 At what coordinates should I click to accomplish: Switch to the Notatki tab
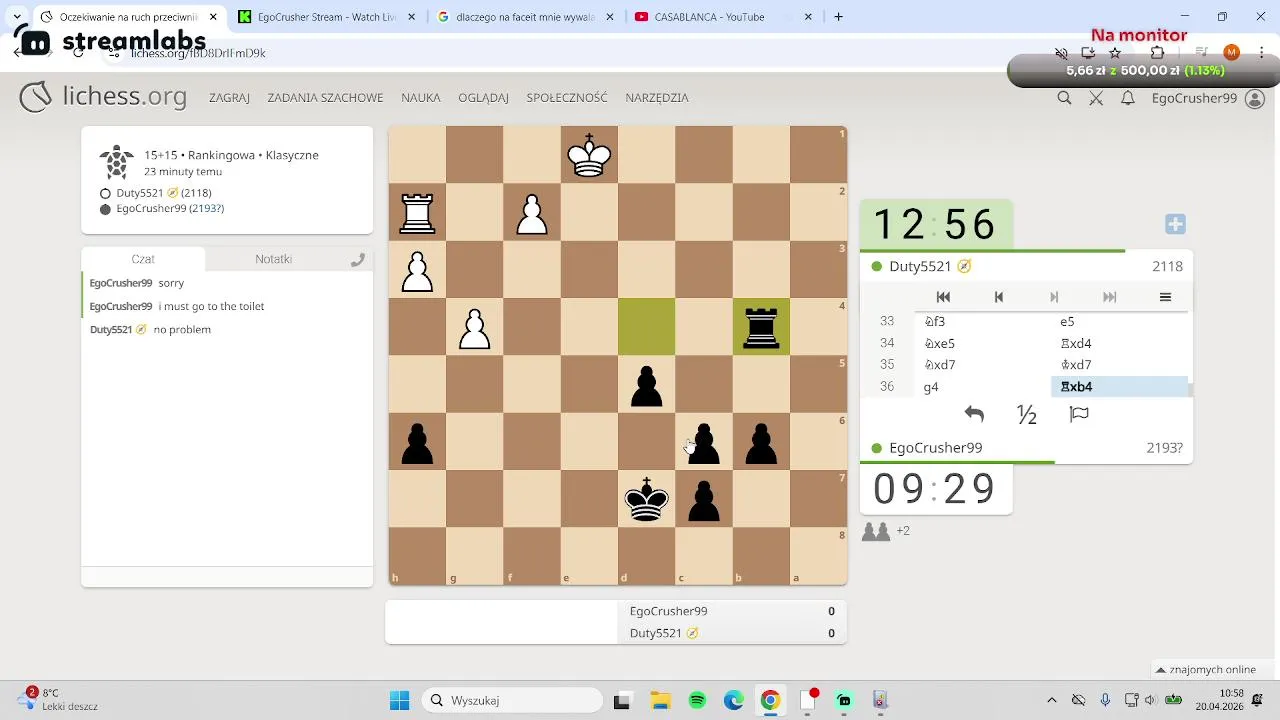click(x=273, y=259)
